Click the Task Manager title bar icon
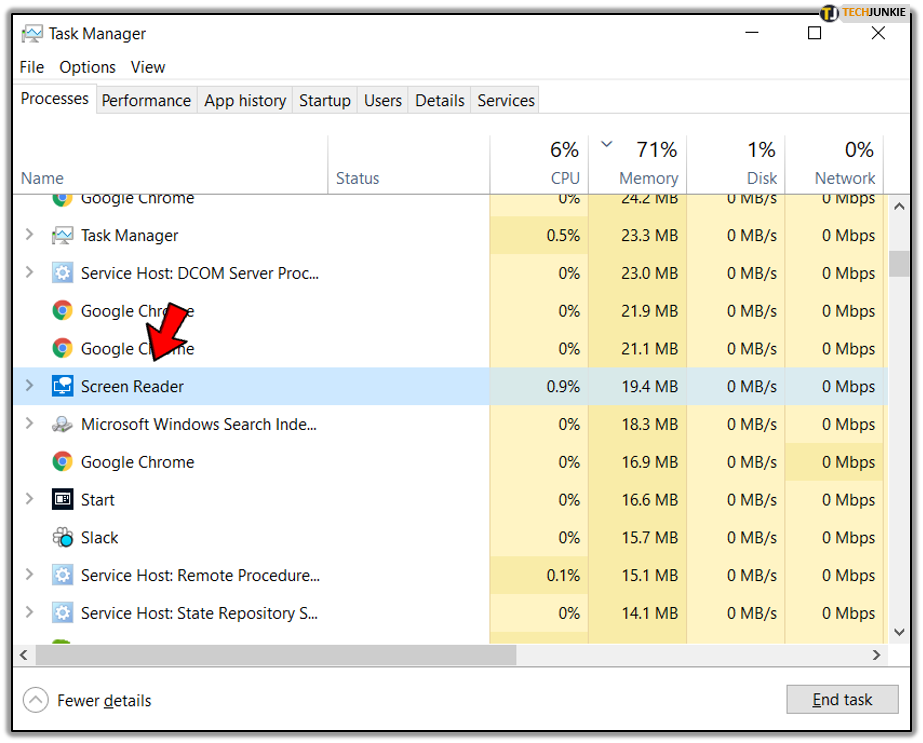The height and width of the screenshot is (743, 923). coord(32,34)
